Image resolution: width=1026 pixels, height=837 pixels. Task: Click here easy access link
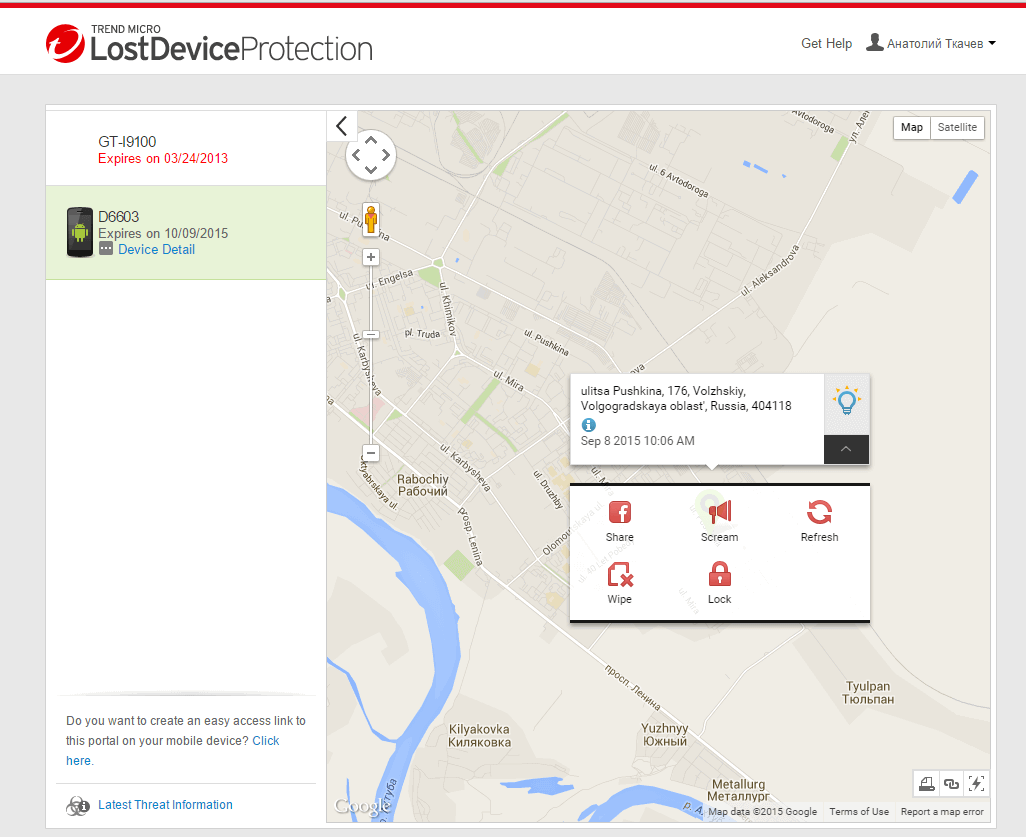173,751
